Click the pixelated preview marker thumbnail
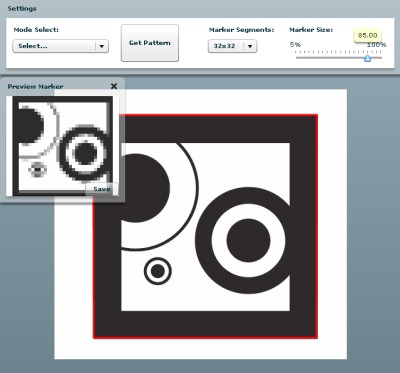This screenshot has height=373, width=400. 63,146
